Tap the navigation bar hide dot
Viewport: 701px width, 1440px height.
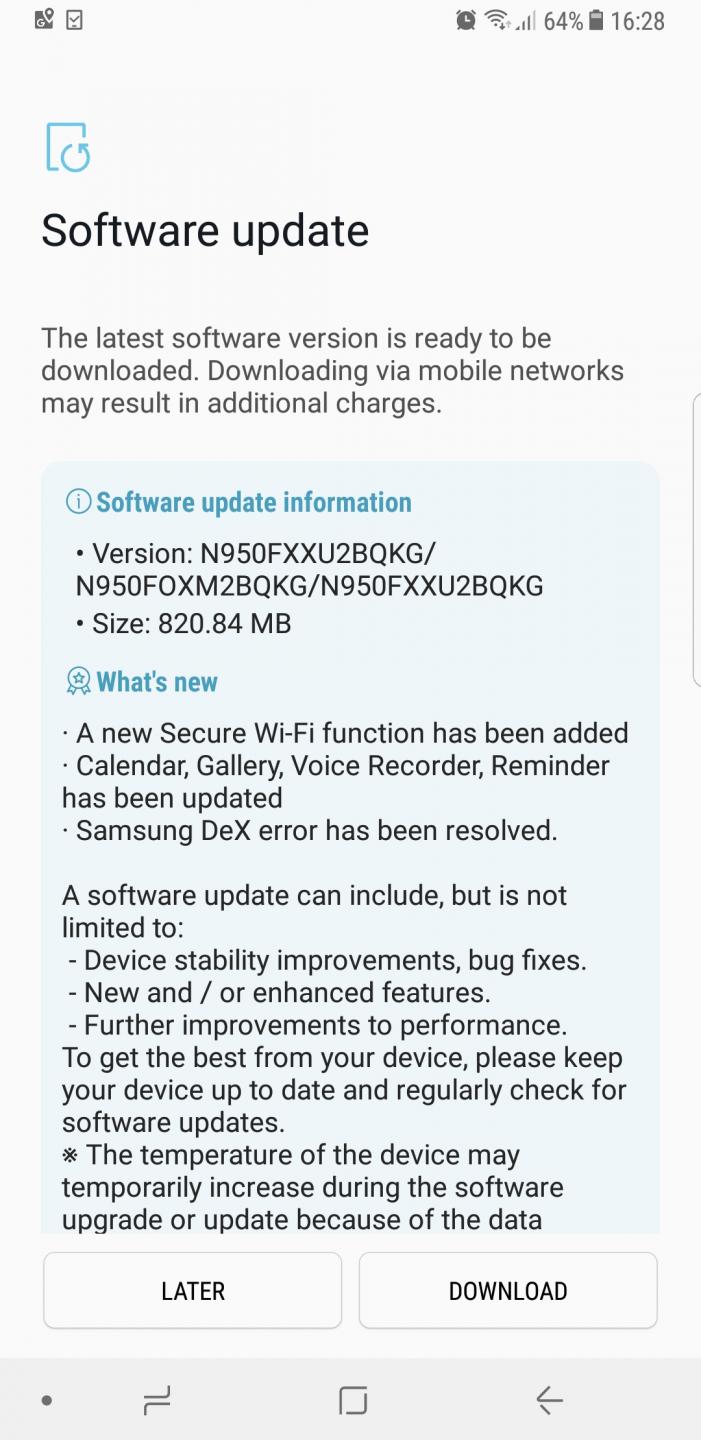pyautogui.click(x=46, y=1401)
